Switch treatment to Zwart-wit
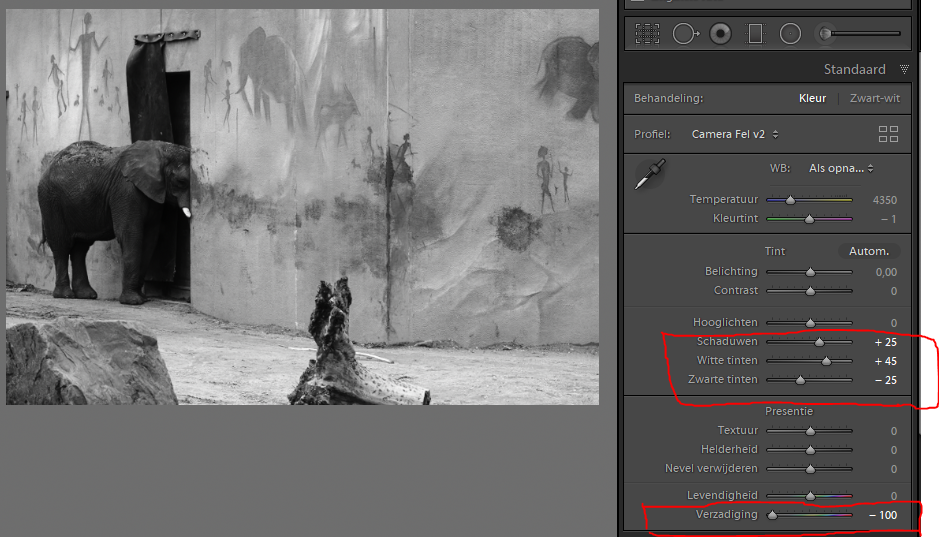Image resolution: width=939 pixels, height=537 pixels. coord(874,98)
